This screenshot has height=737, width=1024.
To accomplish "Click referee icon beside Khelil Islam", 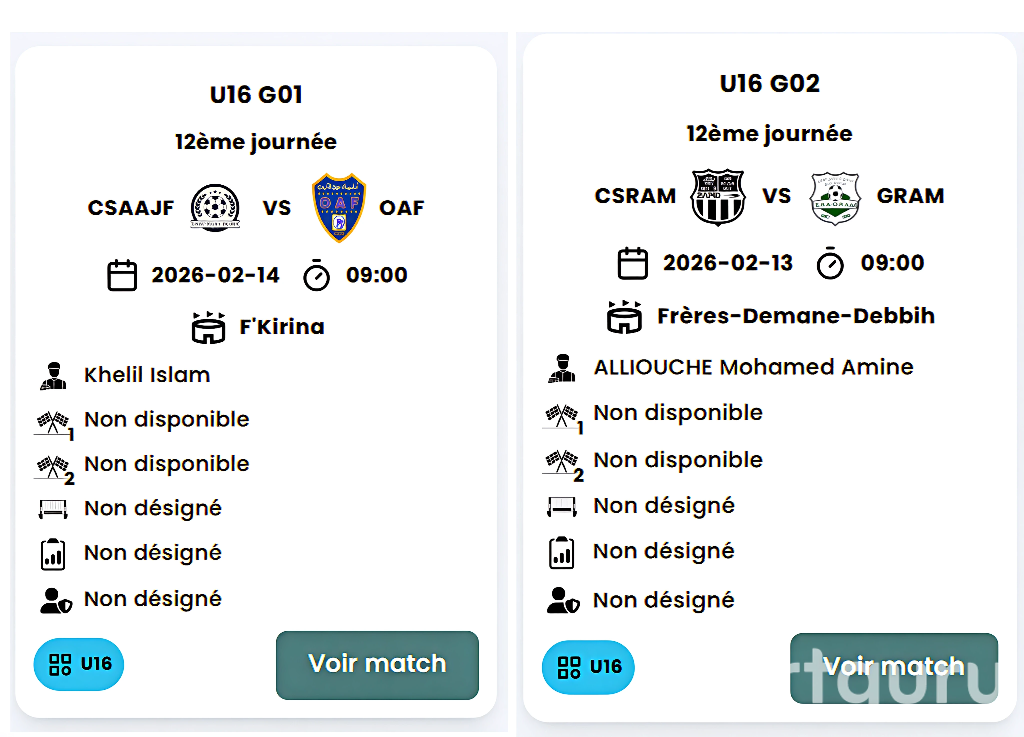I will coord(53,376).
